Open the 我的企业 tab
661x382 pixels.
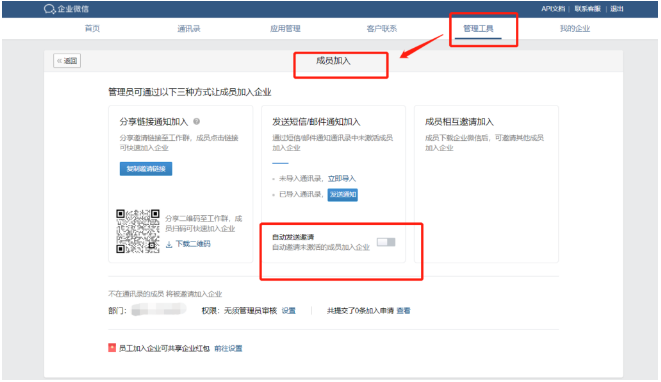click(575, 29)
